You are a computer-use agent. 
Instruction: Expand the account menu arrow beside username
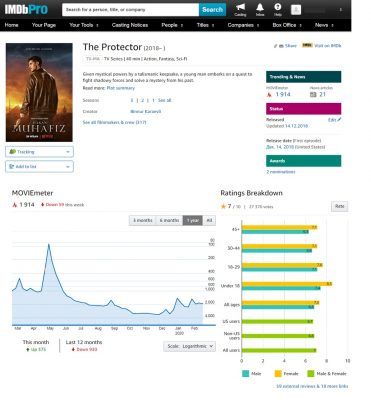pyautogui.click(x=341, y=10)
